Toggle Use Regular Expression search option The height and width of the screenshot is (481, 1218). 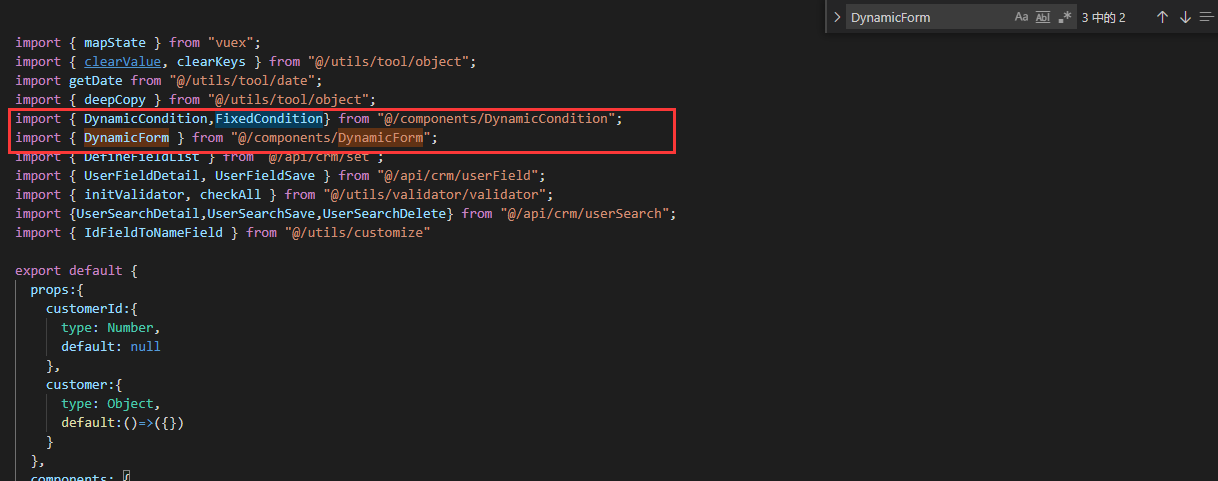[1065, 17]
